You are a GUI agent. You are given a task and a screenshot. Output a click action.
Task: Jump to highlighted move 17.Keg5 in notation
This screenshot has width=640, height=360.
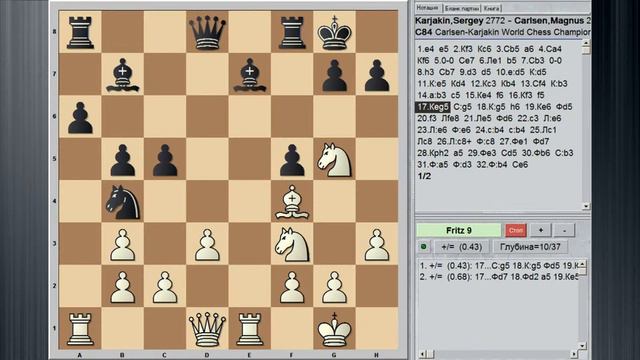tap(433, 107)
